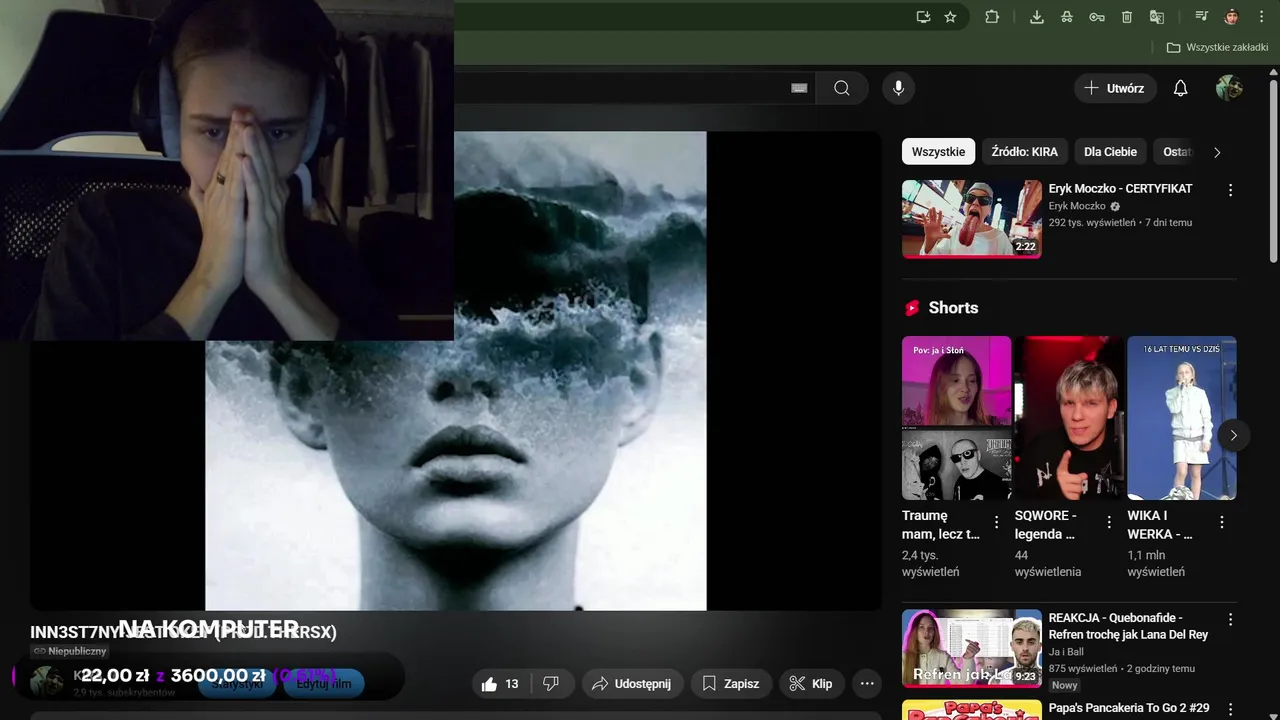
Task: Open the Traumę mam, lecz short title
Action: 941,525
